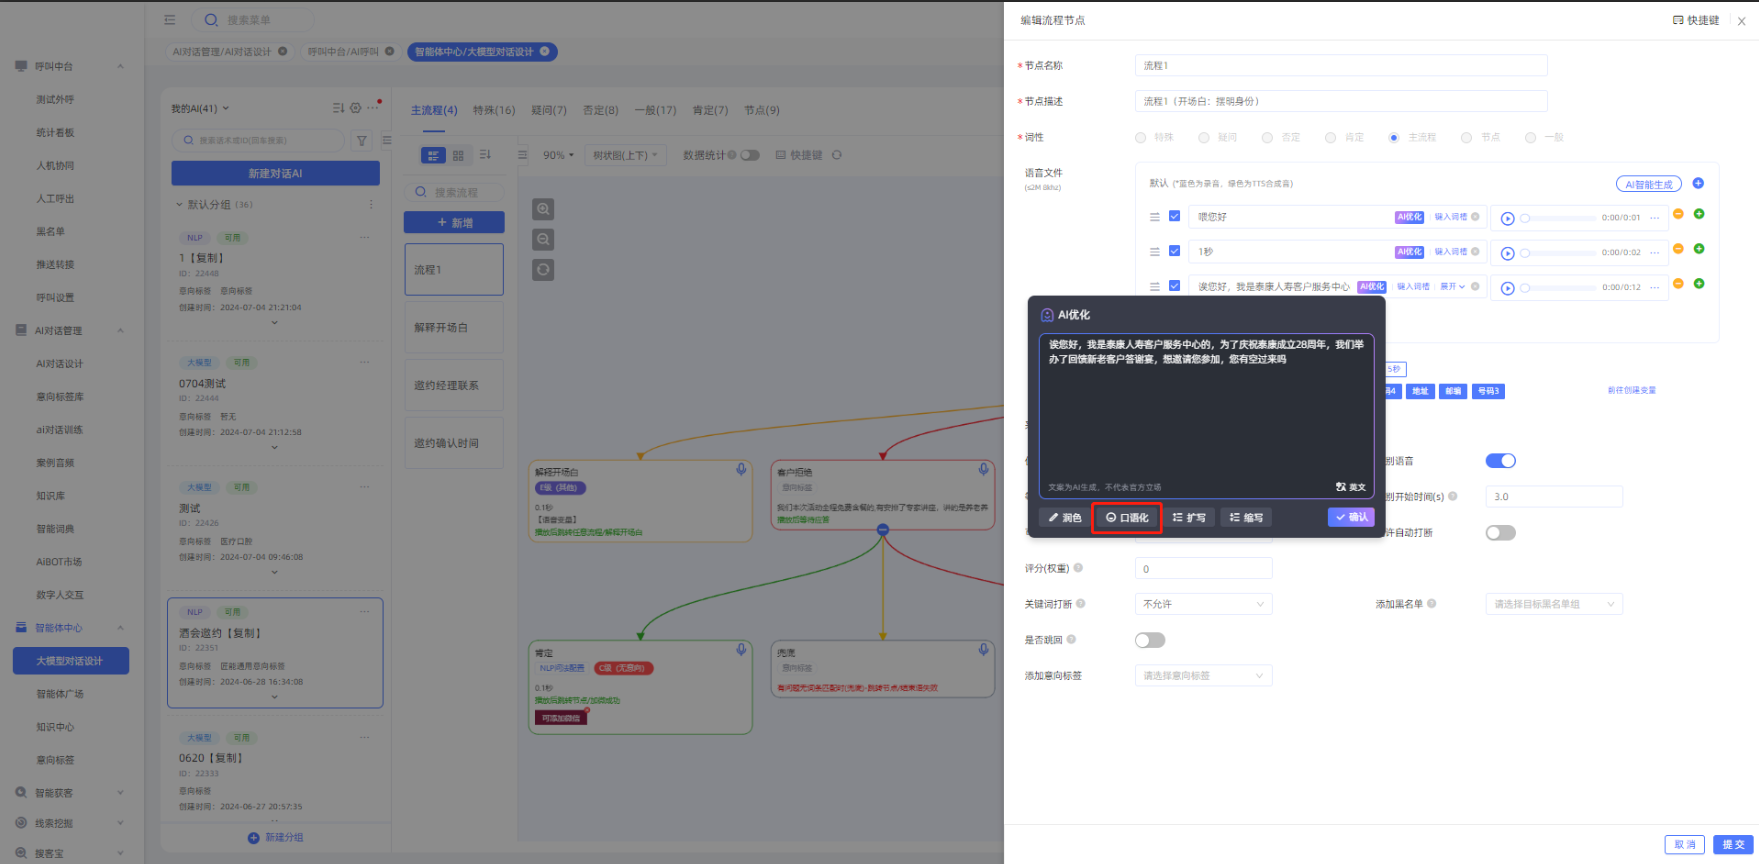Open 快捷键 in the edit panel header
The image size is (1759, 864).
(1696, 20)
